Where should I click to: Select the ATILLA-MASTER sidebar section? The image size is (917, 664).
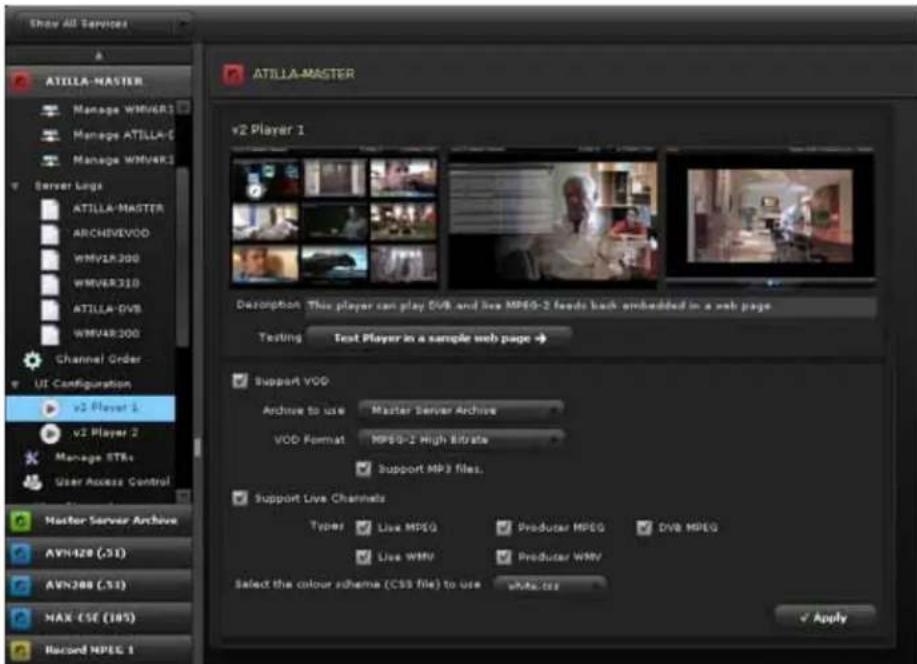tap(98, 81)
